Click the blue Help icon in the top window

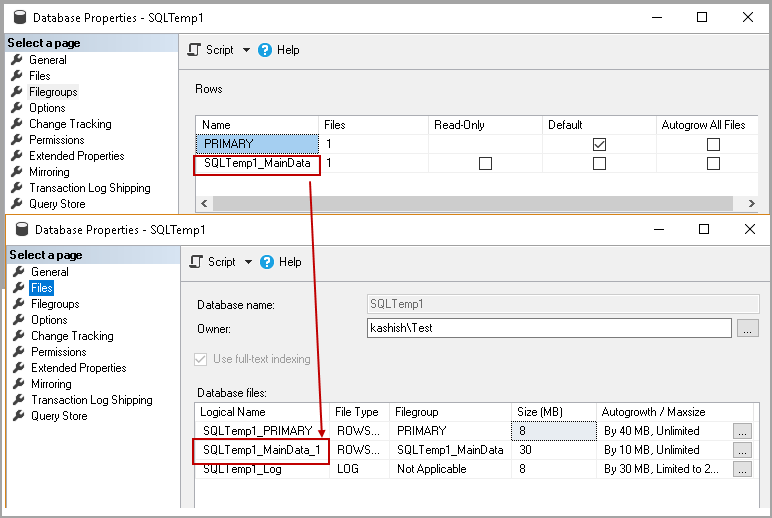[265, 50]
